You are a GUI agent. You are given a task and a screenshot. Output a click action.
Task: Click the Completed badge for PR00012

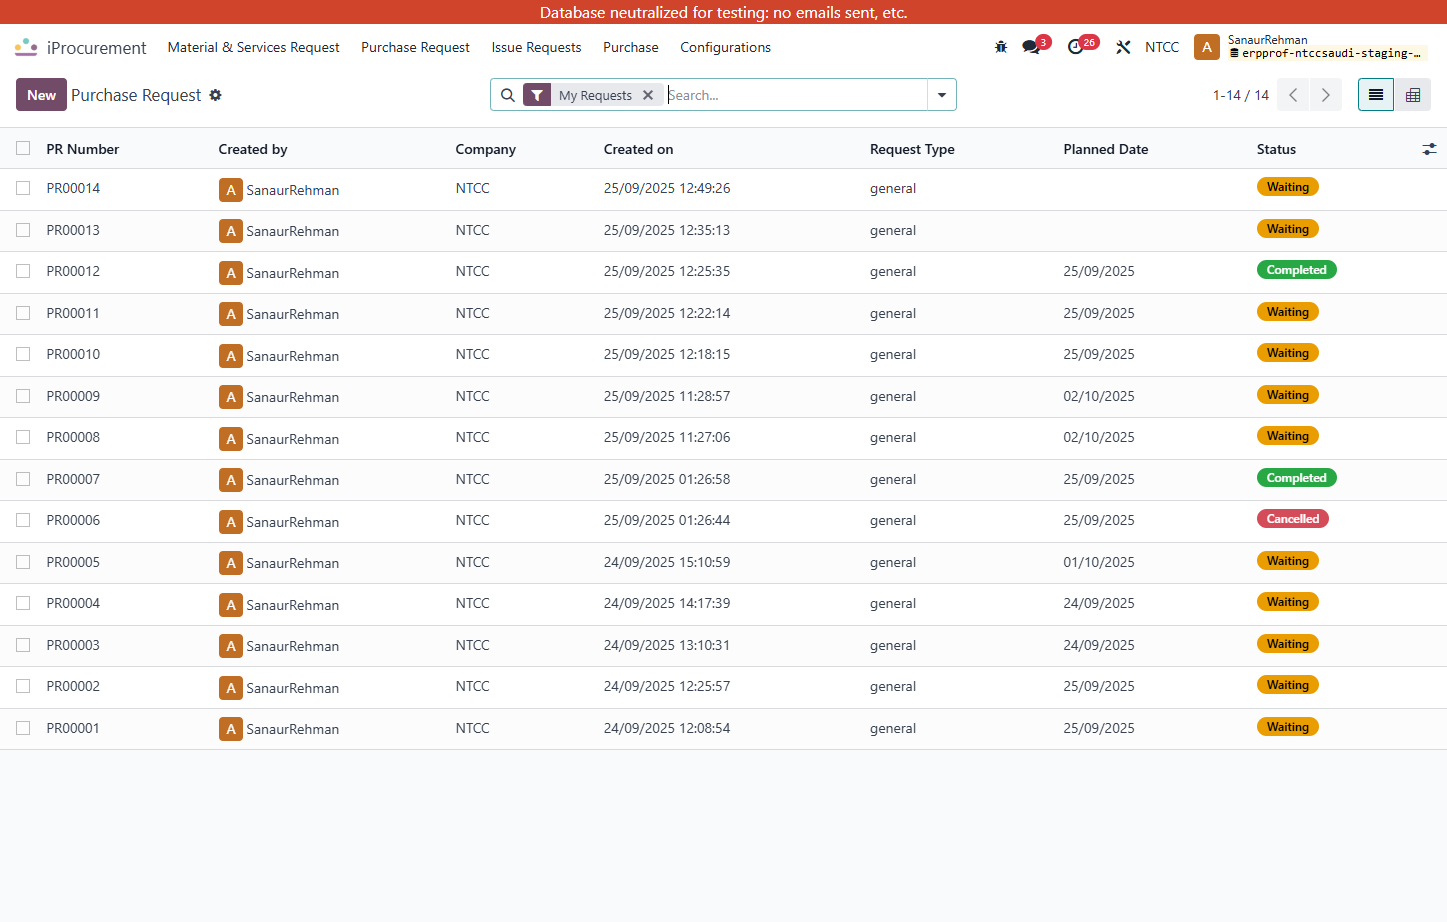click(x=1296, y=270)
